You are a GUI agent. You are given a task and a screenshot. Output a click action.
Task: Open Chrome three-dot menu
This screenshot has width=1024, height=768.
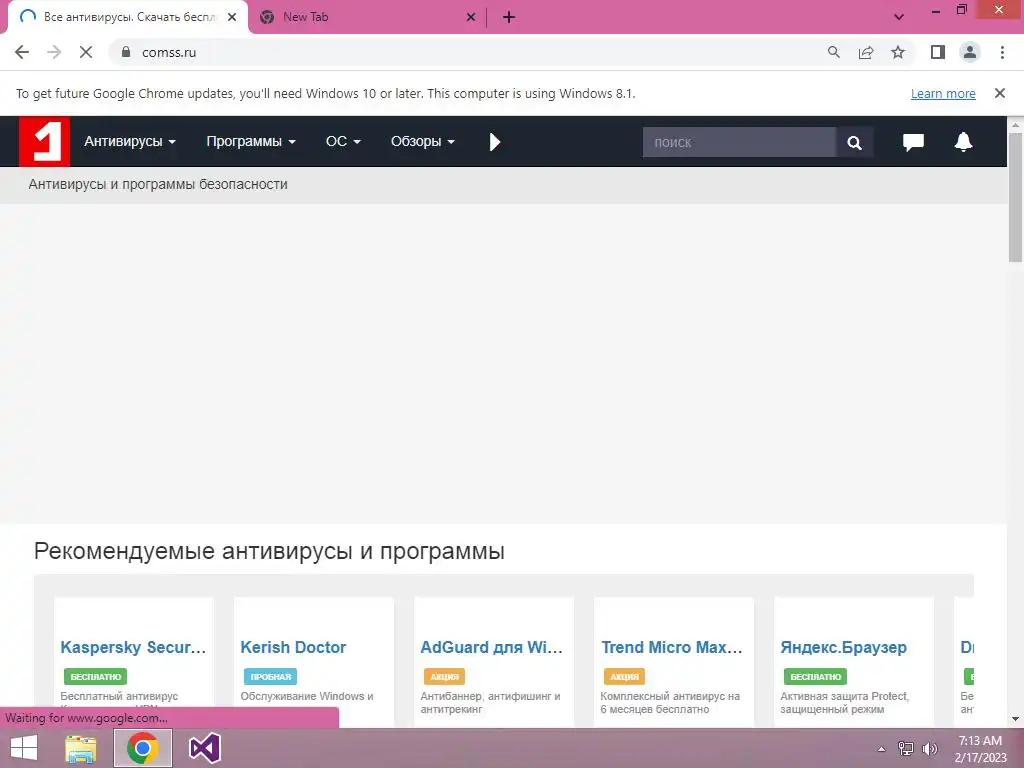coord(1002,52)
